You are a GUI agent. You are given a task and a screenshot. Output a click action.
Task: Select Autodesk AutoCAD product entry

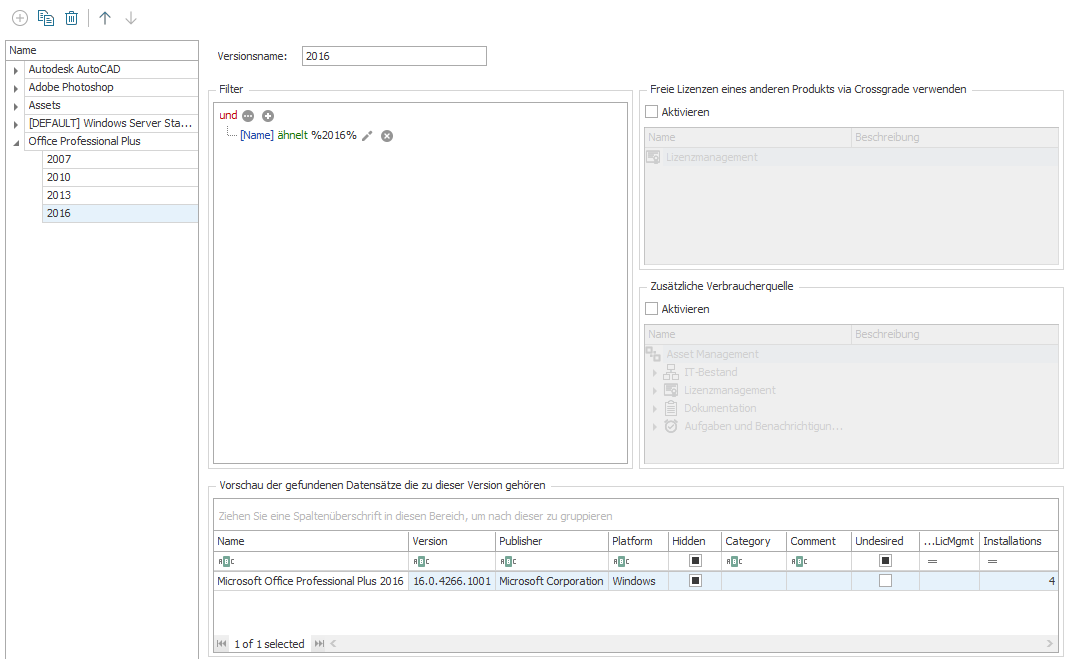point(111,69)
